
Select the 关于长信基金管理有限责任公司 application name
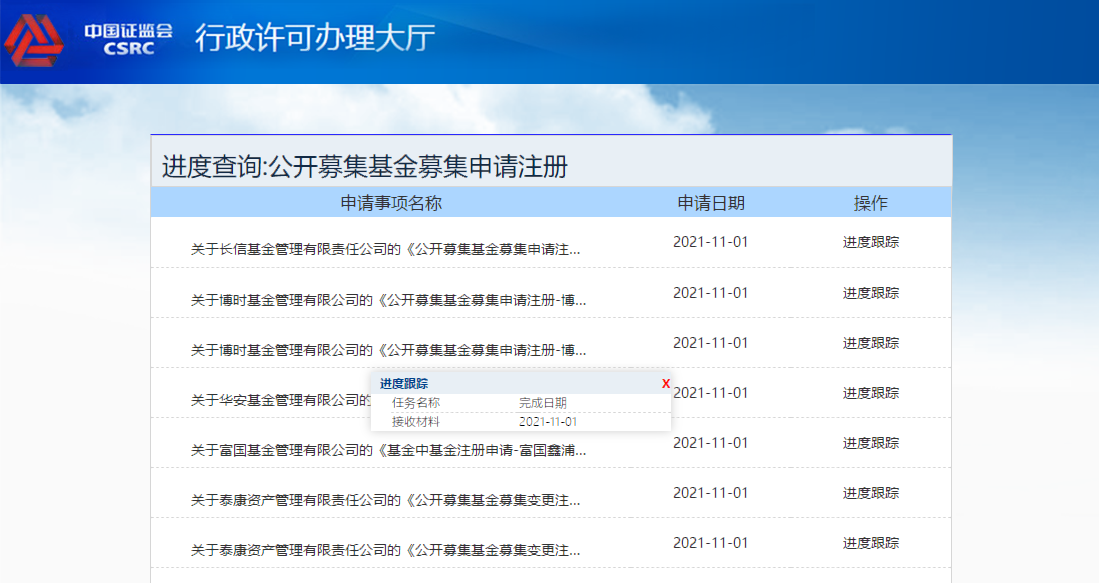(x=385, y=249)
